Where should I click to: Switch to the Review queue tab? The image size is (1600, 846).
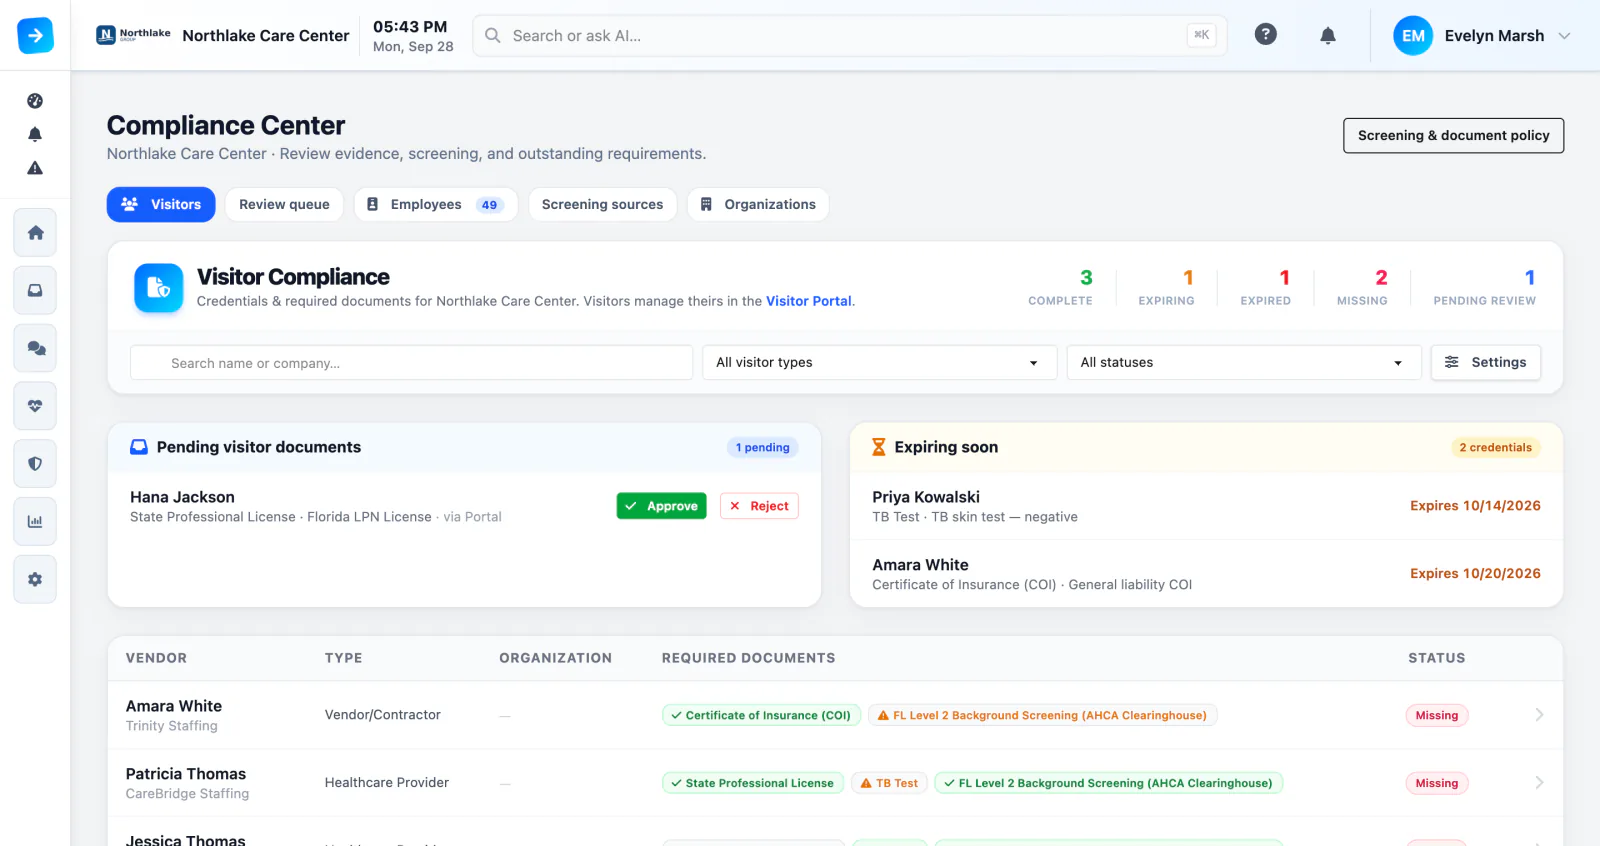tap(284, 204)
